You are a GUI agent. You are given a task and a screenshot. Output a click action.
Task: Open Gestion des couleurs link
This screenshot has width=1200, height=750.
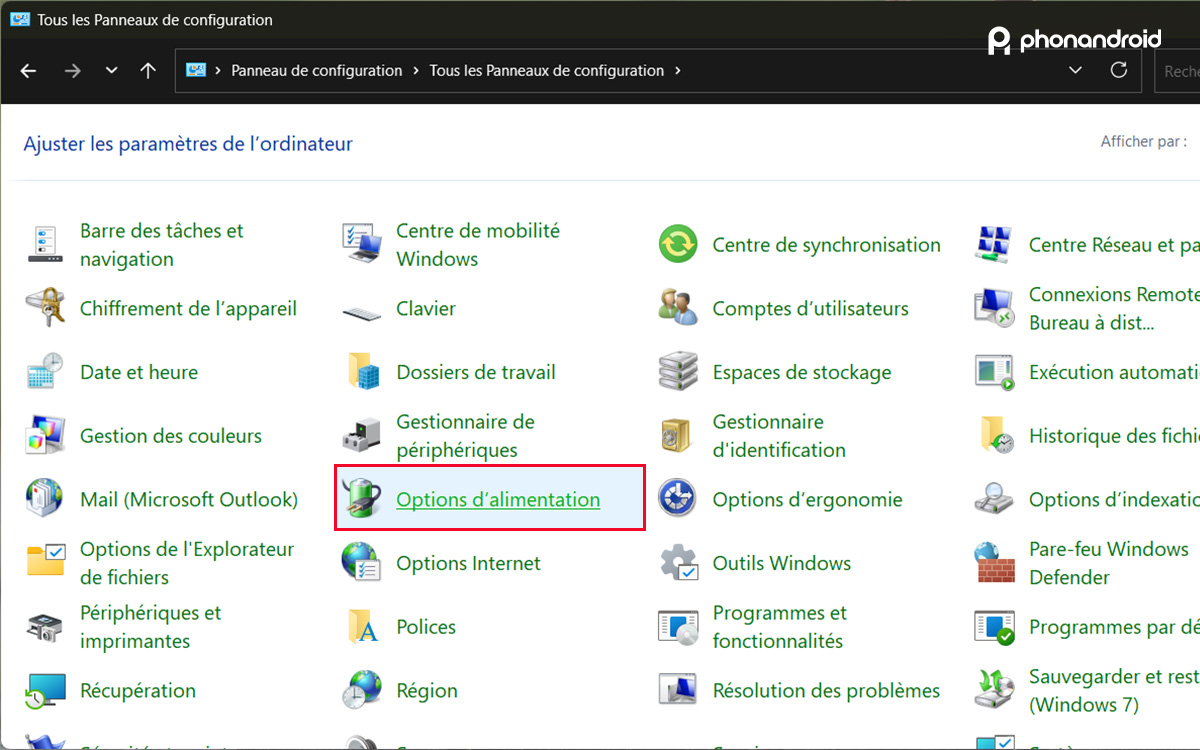tap(171, 436)
